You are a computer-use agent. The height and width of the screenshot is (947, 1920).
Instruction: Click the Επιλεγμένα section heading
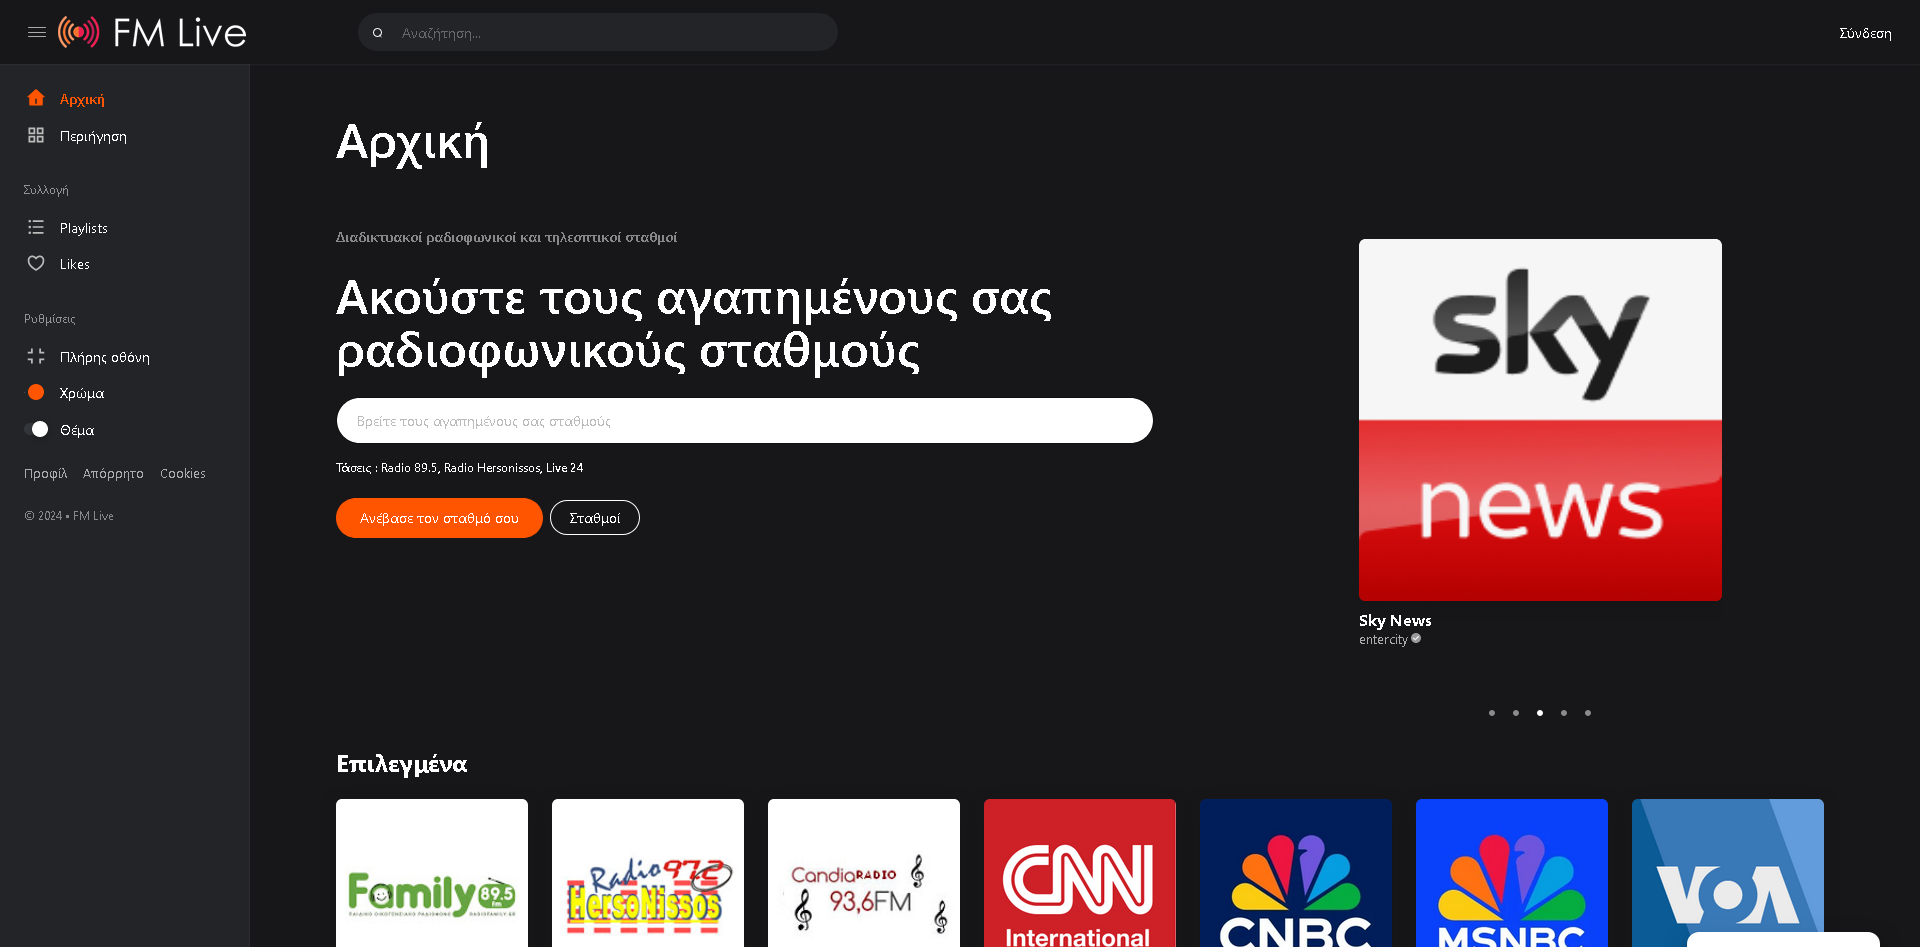pyautogui.click(x=402, y=764)
